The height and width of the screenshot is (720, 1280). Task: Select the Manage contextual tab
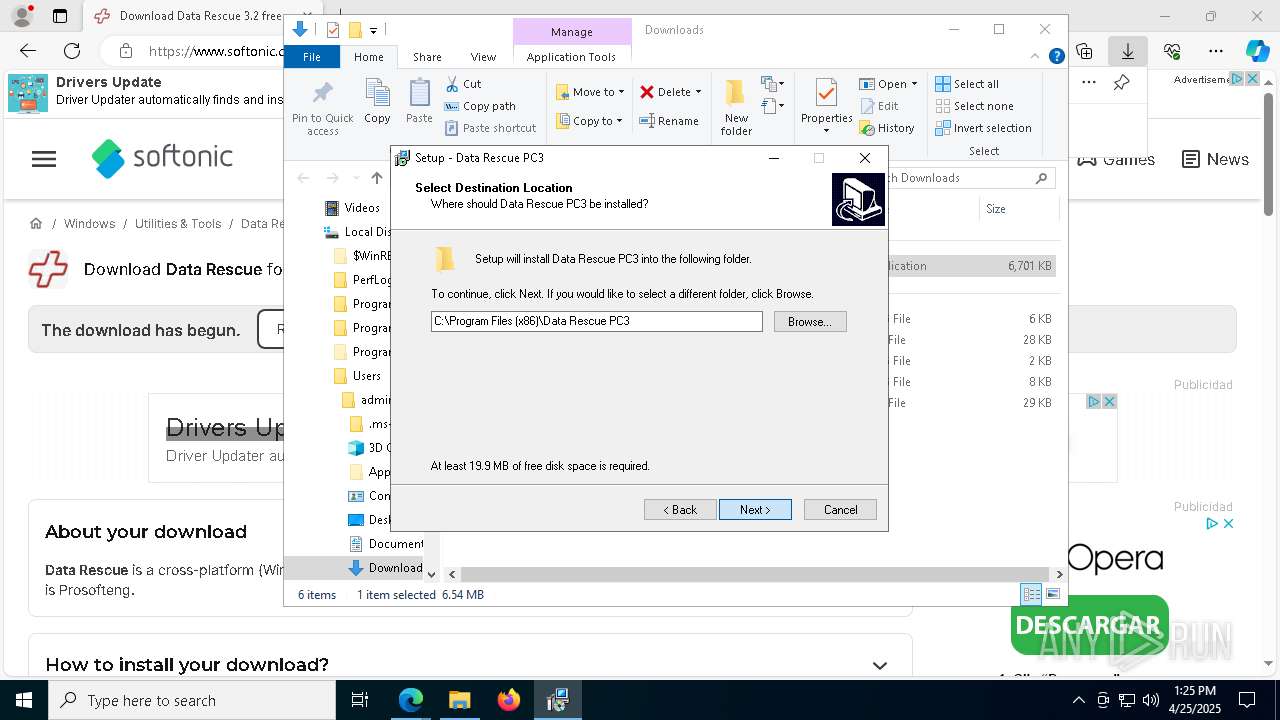(x=572, y=32)
